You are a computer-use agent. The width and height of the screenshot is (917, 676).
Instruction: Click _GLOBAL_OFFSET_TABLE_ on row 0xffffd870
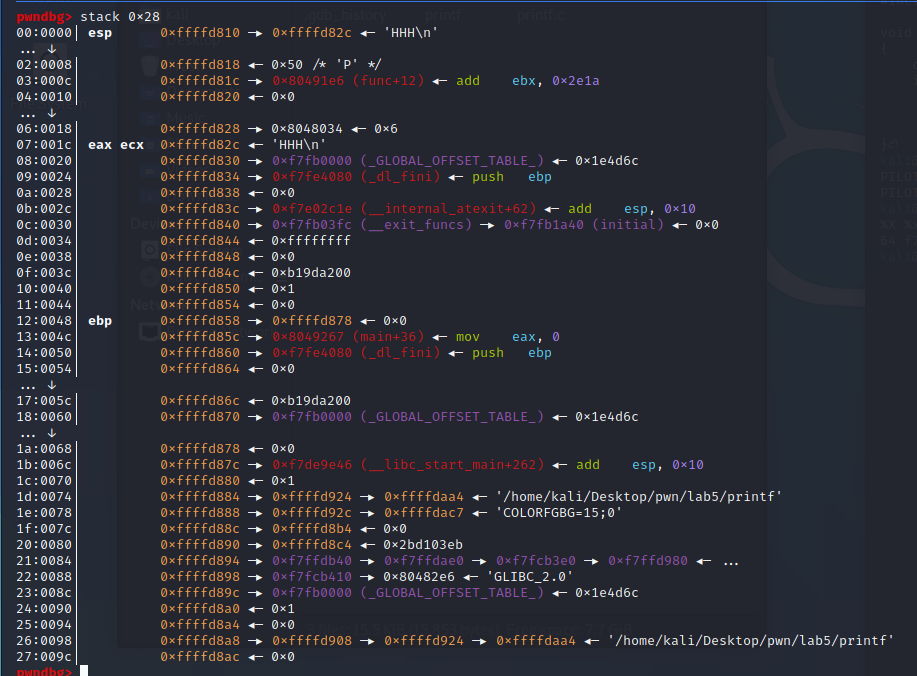[452, 417]
